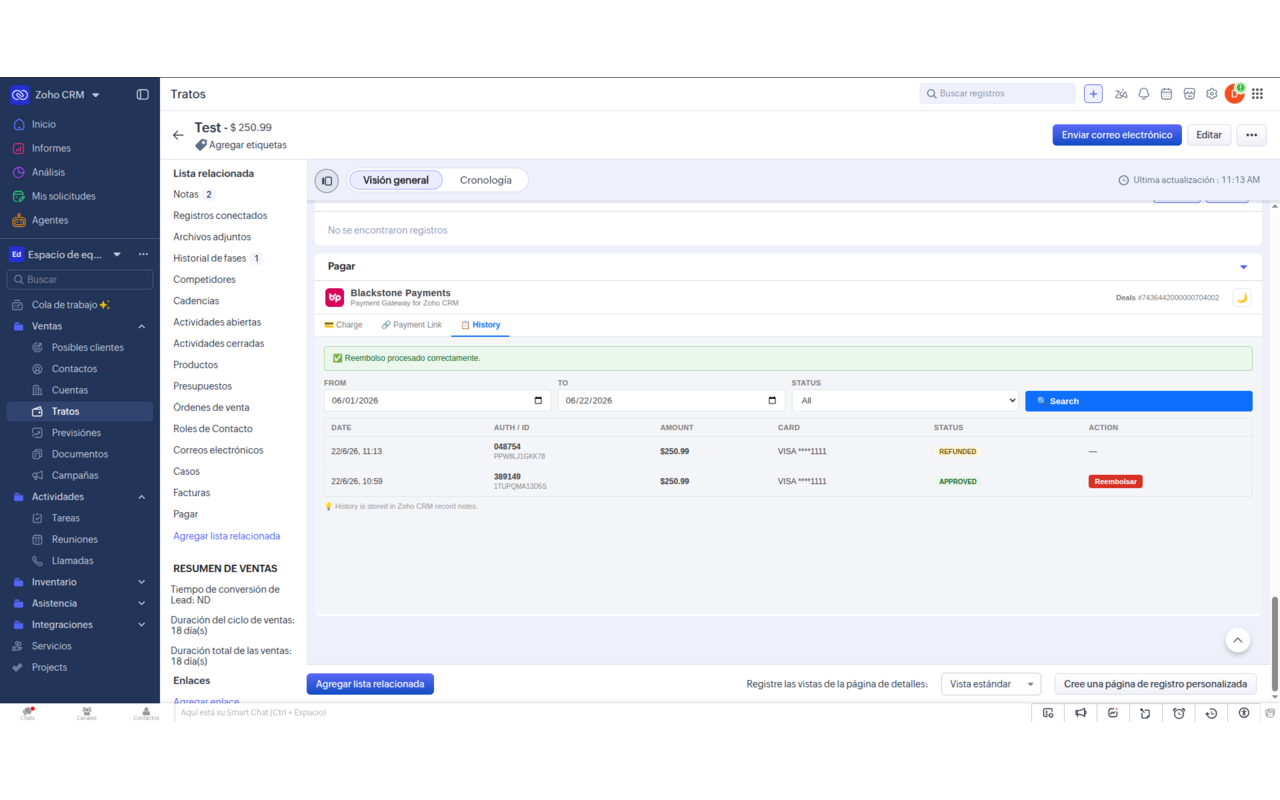Open the apps grid launcher
The width and height of the screenshot is (1280, 800).
point(1258,94)
